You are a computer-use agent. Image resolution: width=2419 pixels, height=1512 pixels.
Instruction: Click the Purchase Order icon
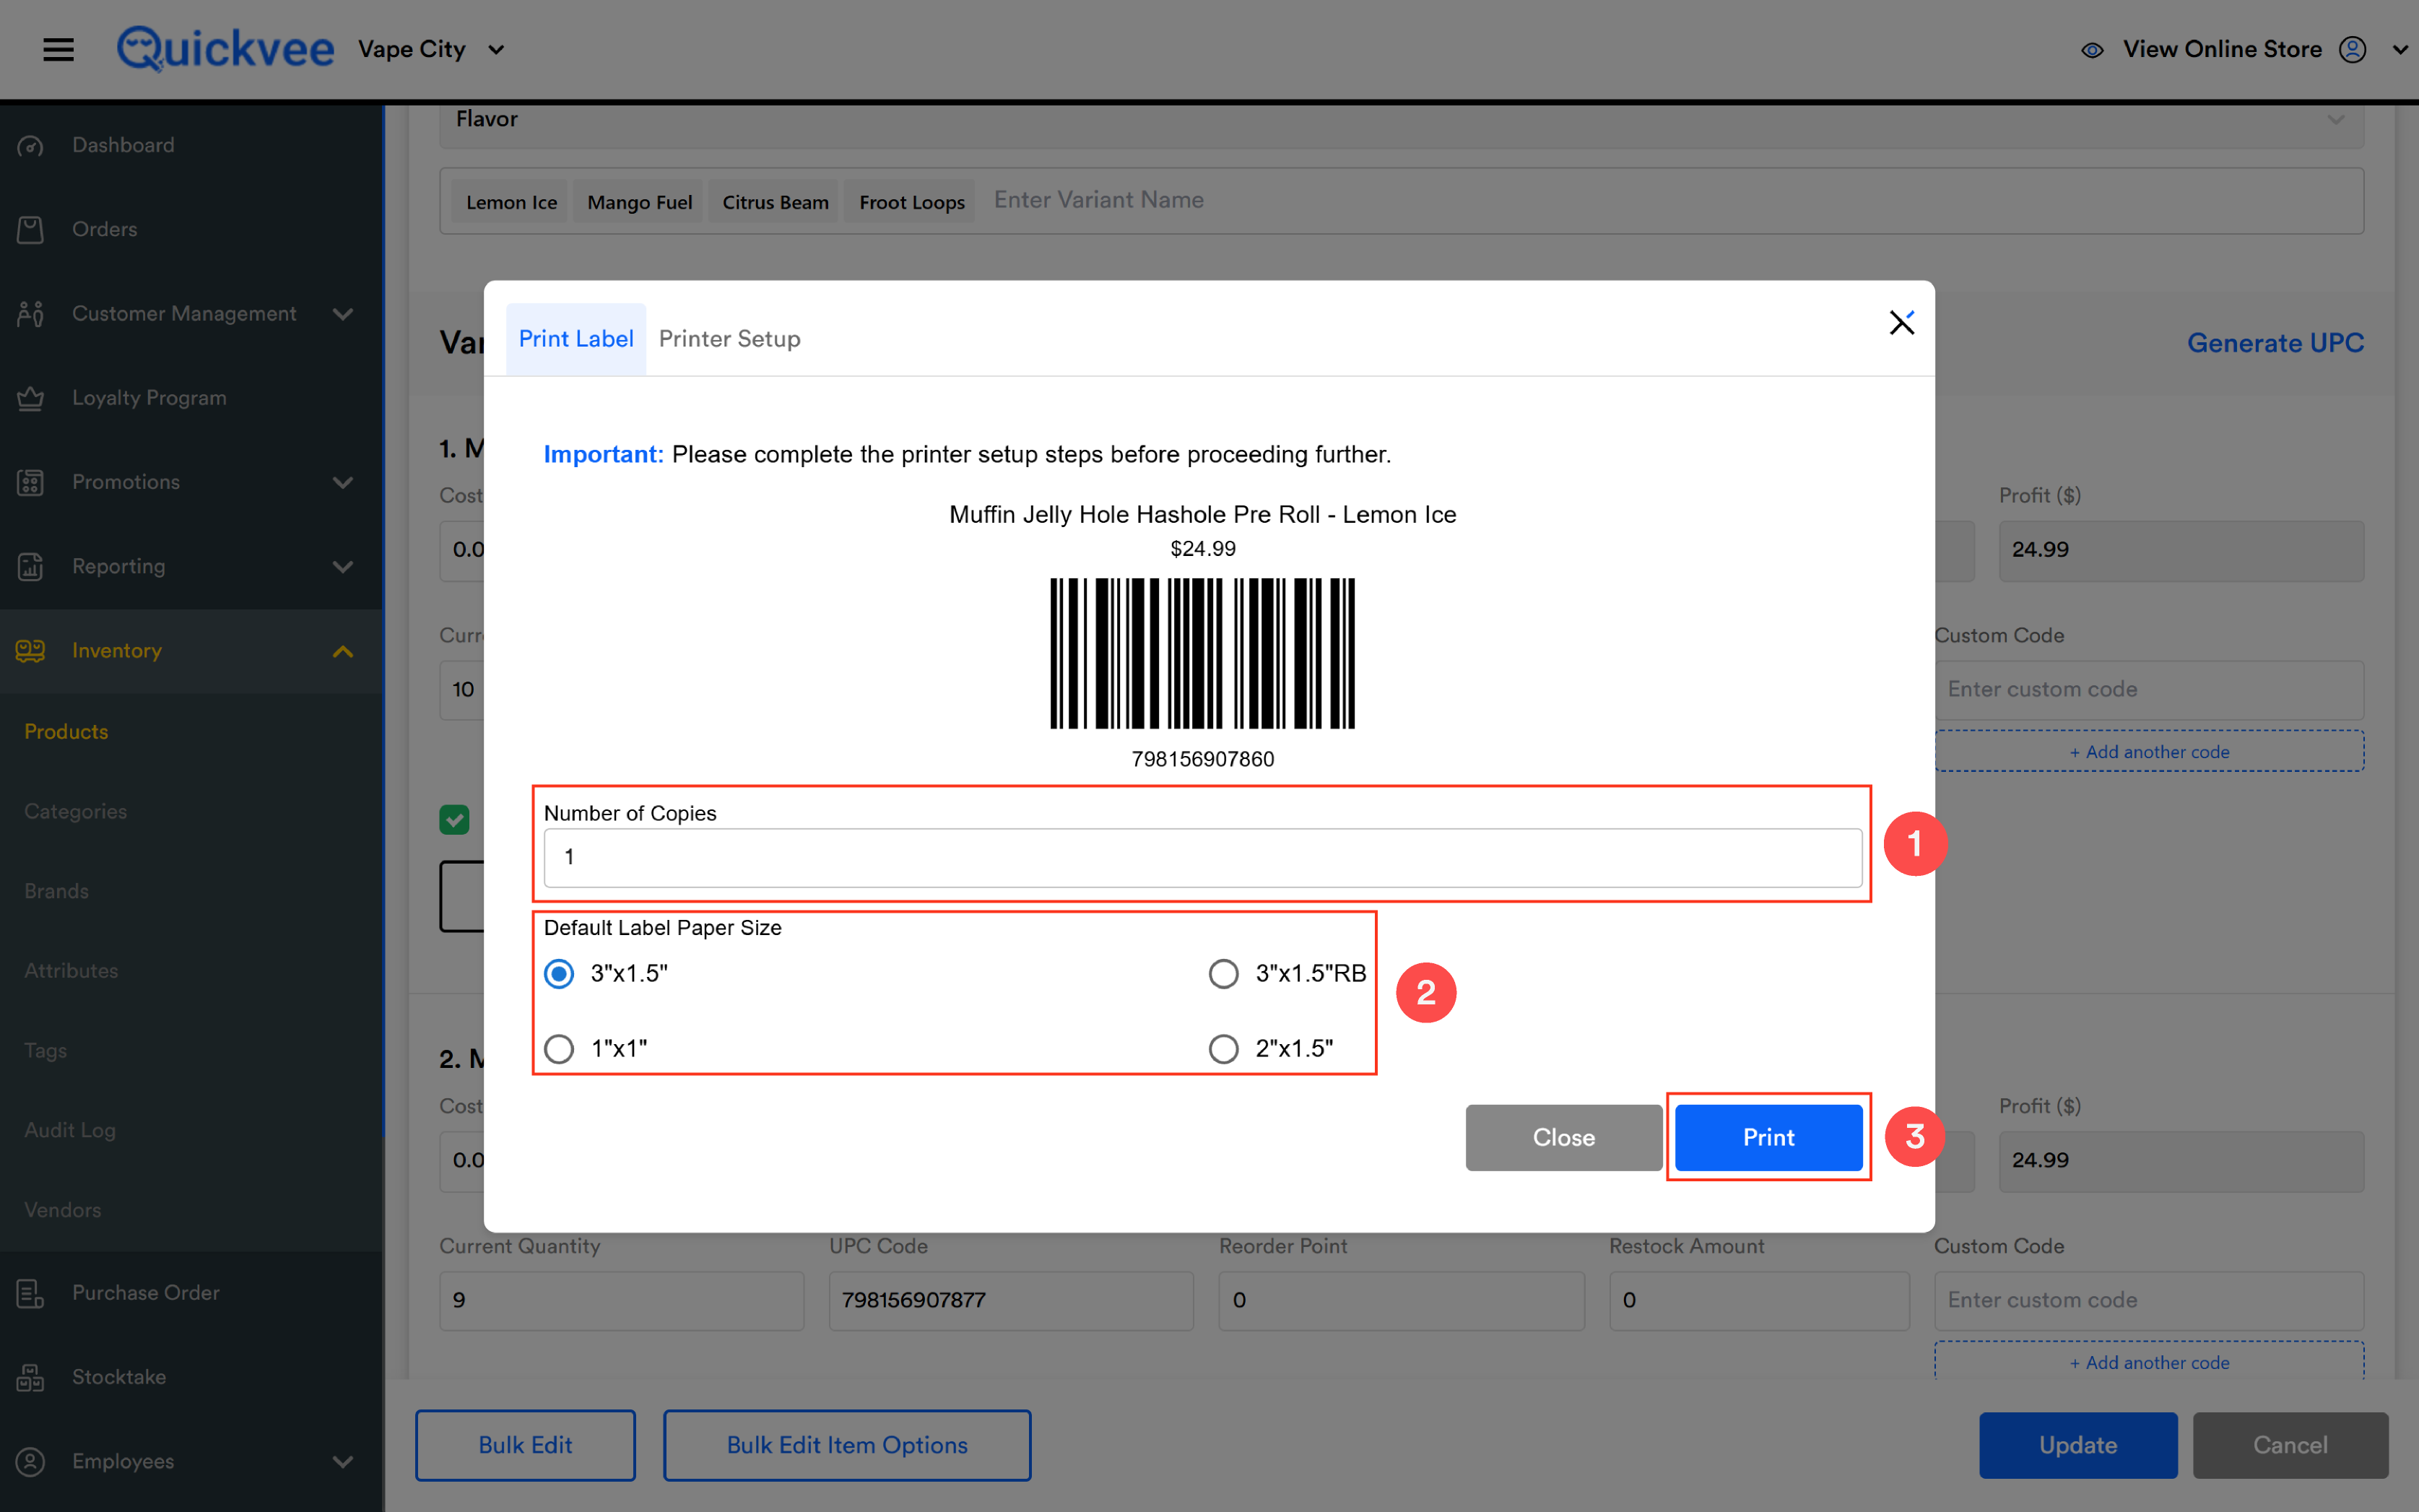point(30,1293)
